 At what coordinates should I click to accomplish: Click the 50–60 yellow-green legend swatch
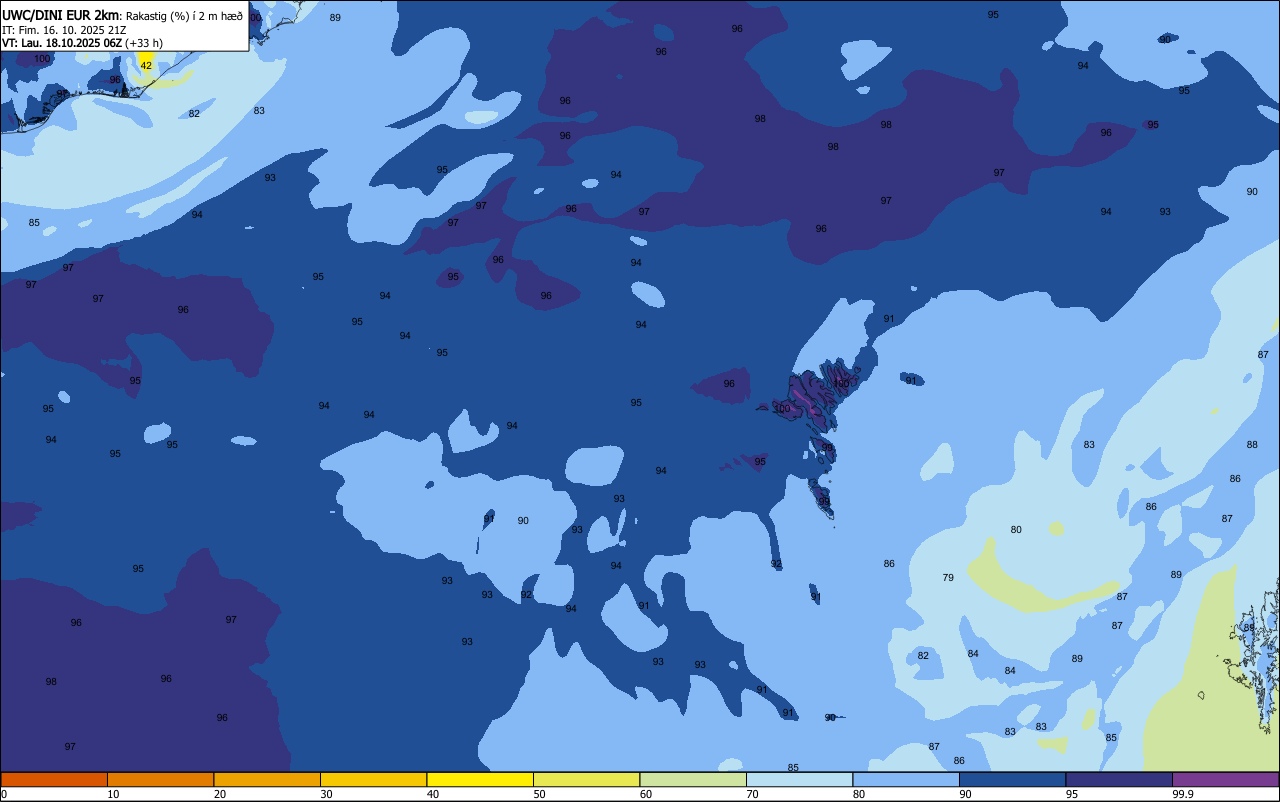click(586, 779)
